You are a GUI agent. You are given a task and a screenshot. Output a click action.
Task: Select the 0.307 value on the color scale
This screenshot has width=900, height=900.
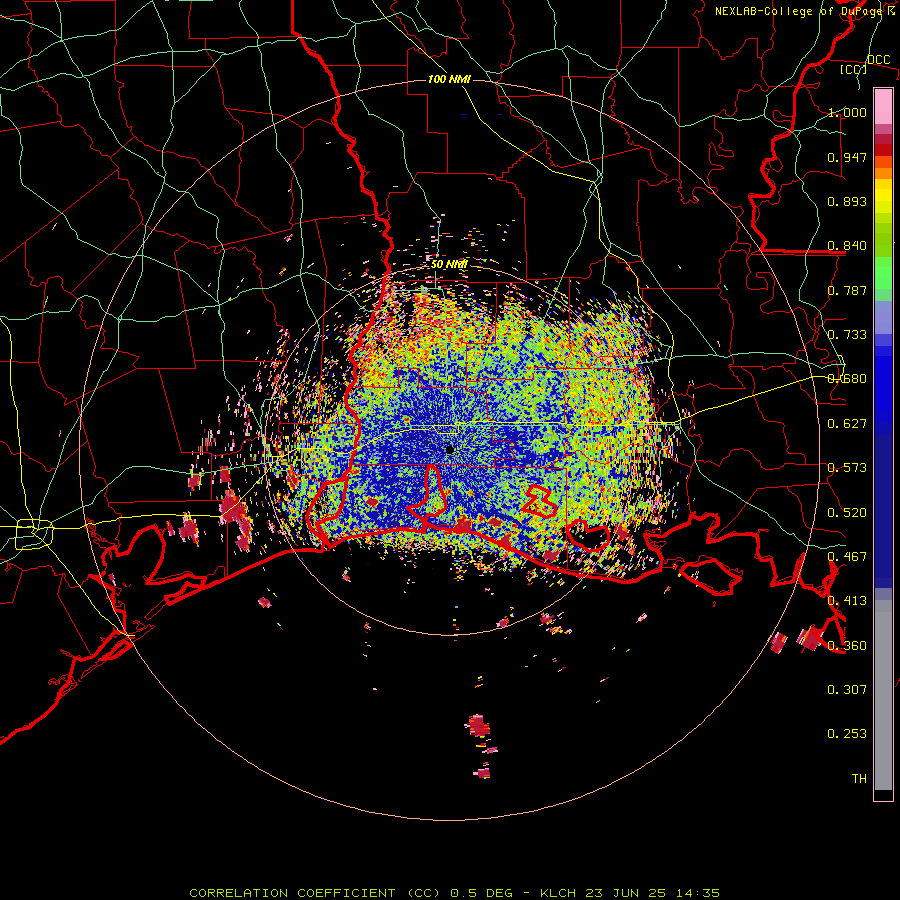click(x=847, y=690)
